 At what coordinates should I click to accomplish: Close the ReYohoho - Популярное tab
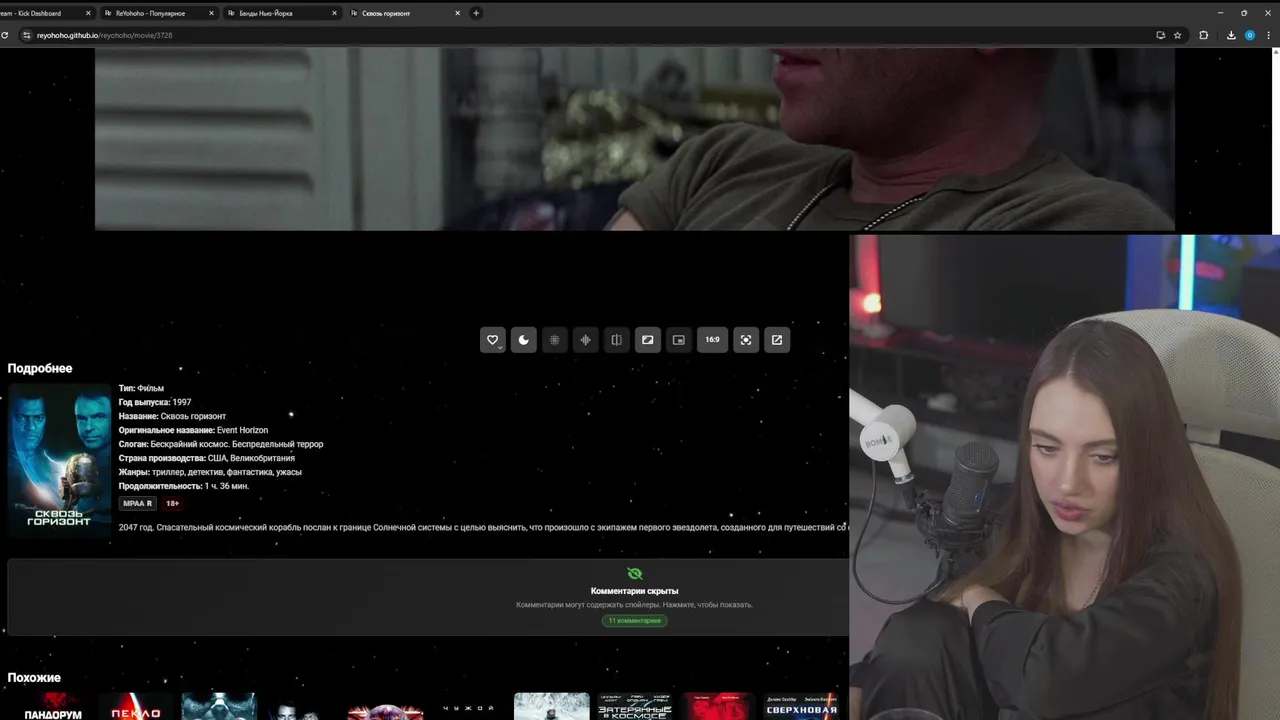(211, 13)
